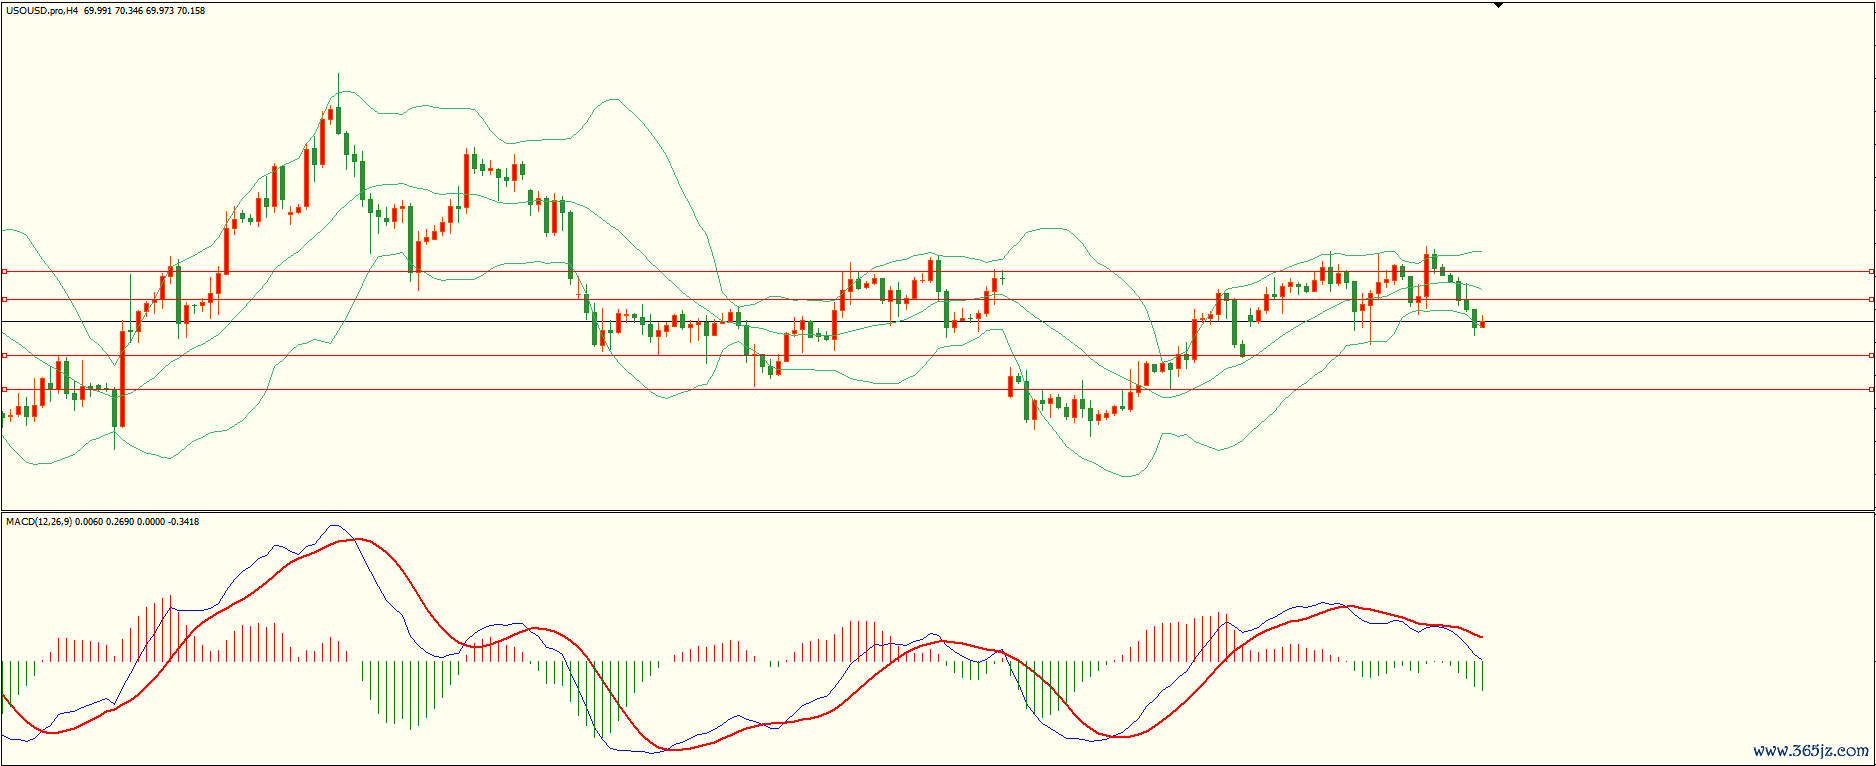1876x766 pixels.
Task: Select the chart shift triangle marker at top
Action: pyautogui.click(x=1498, y=5)
